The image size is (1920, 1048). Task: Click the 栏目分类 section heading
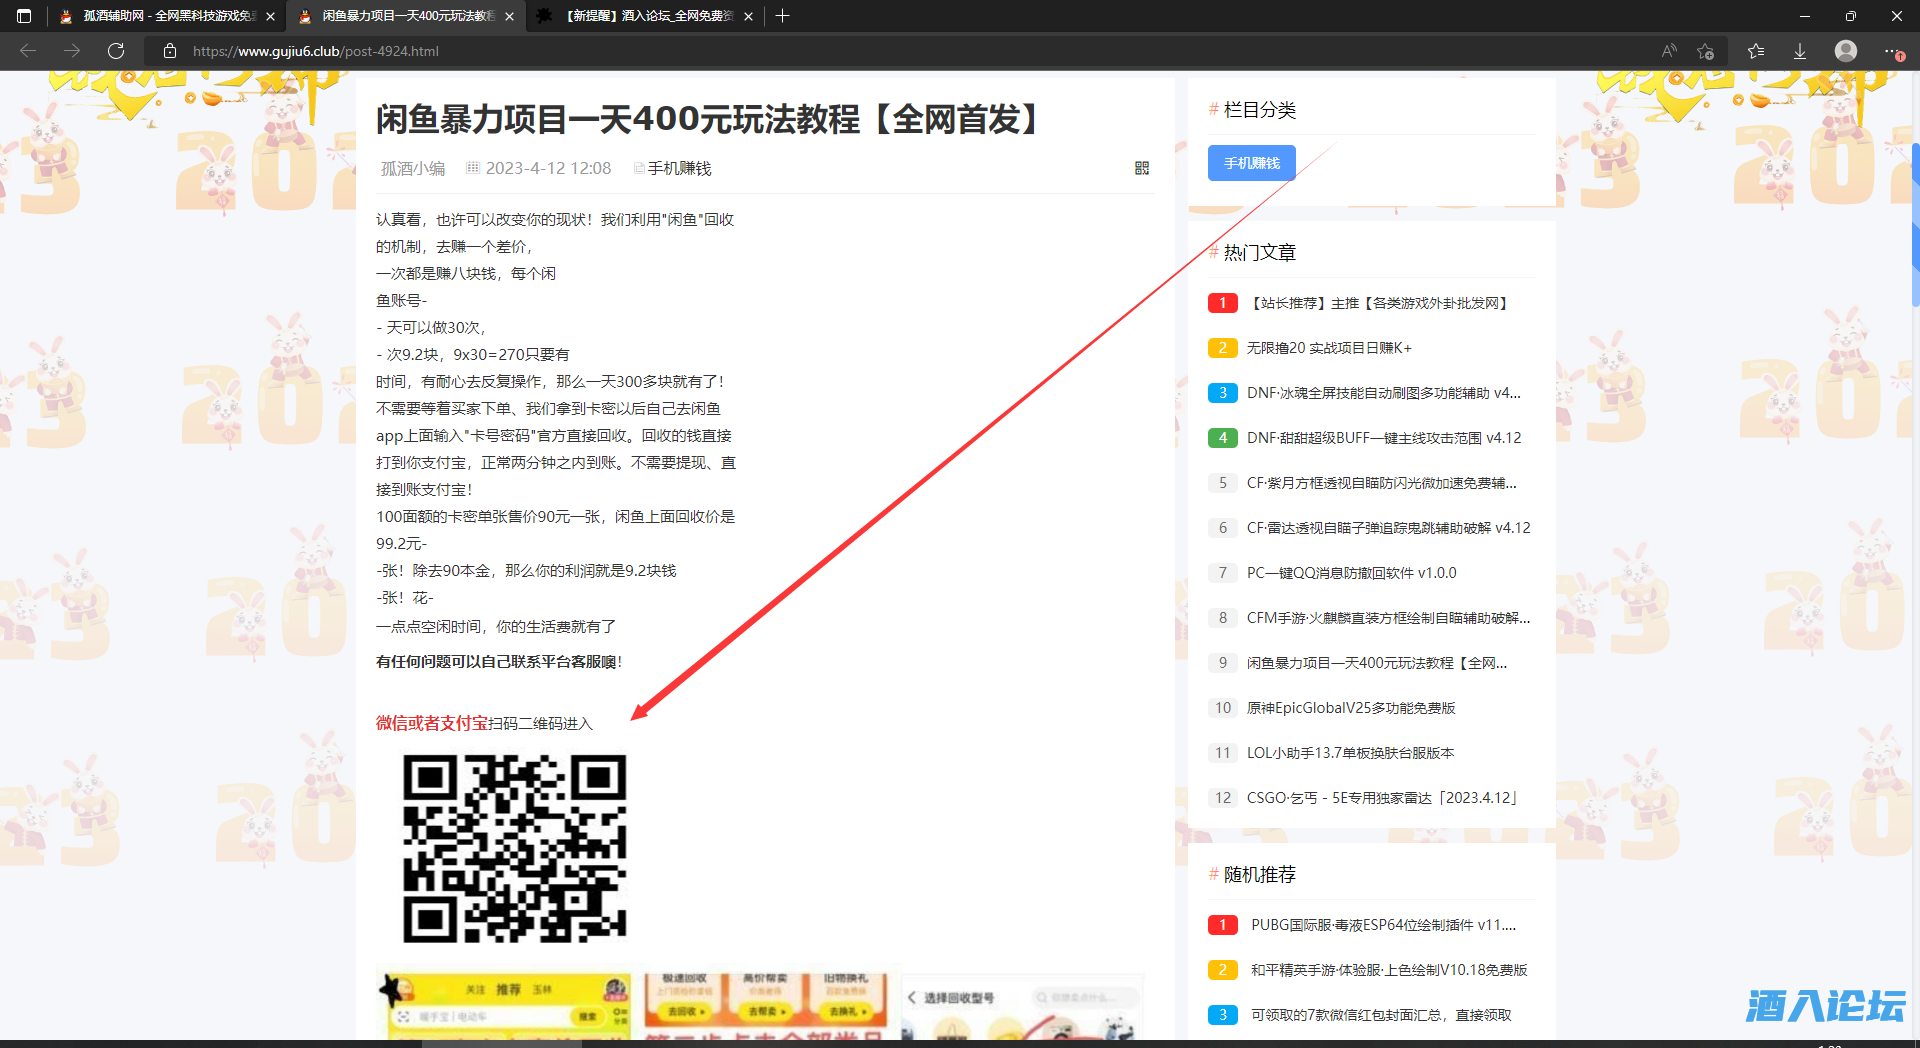[x=1259, y=110]
